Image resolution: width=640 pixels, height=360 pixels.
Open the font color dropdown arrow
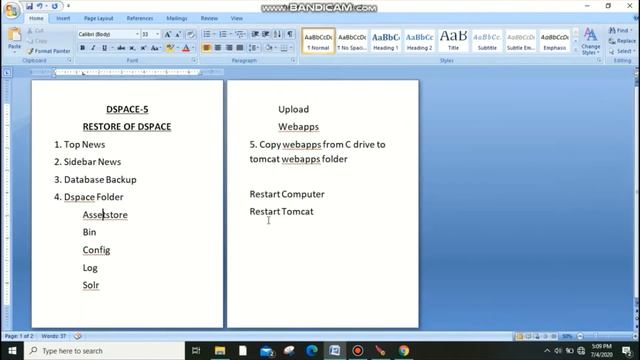(193, 48)
